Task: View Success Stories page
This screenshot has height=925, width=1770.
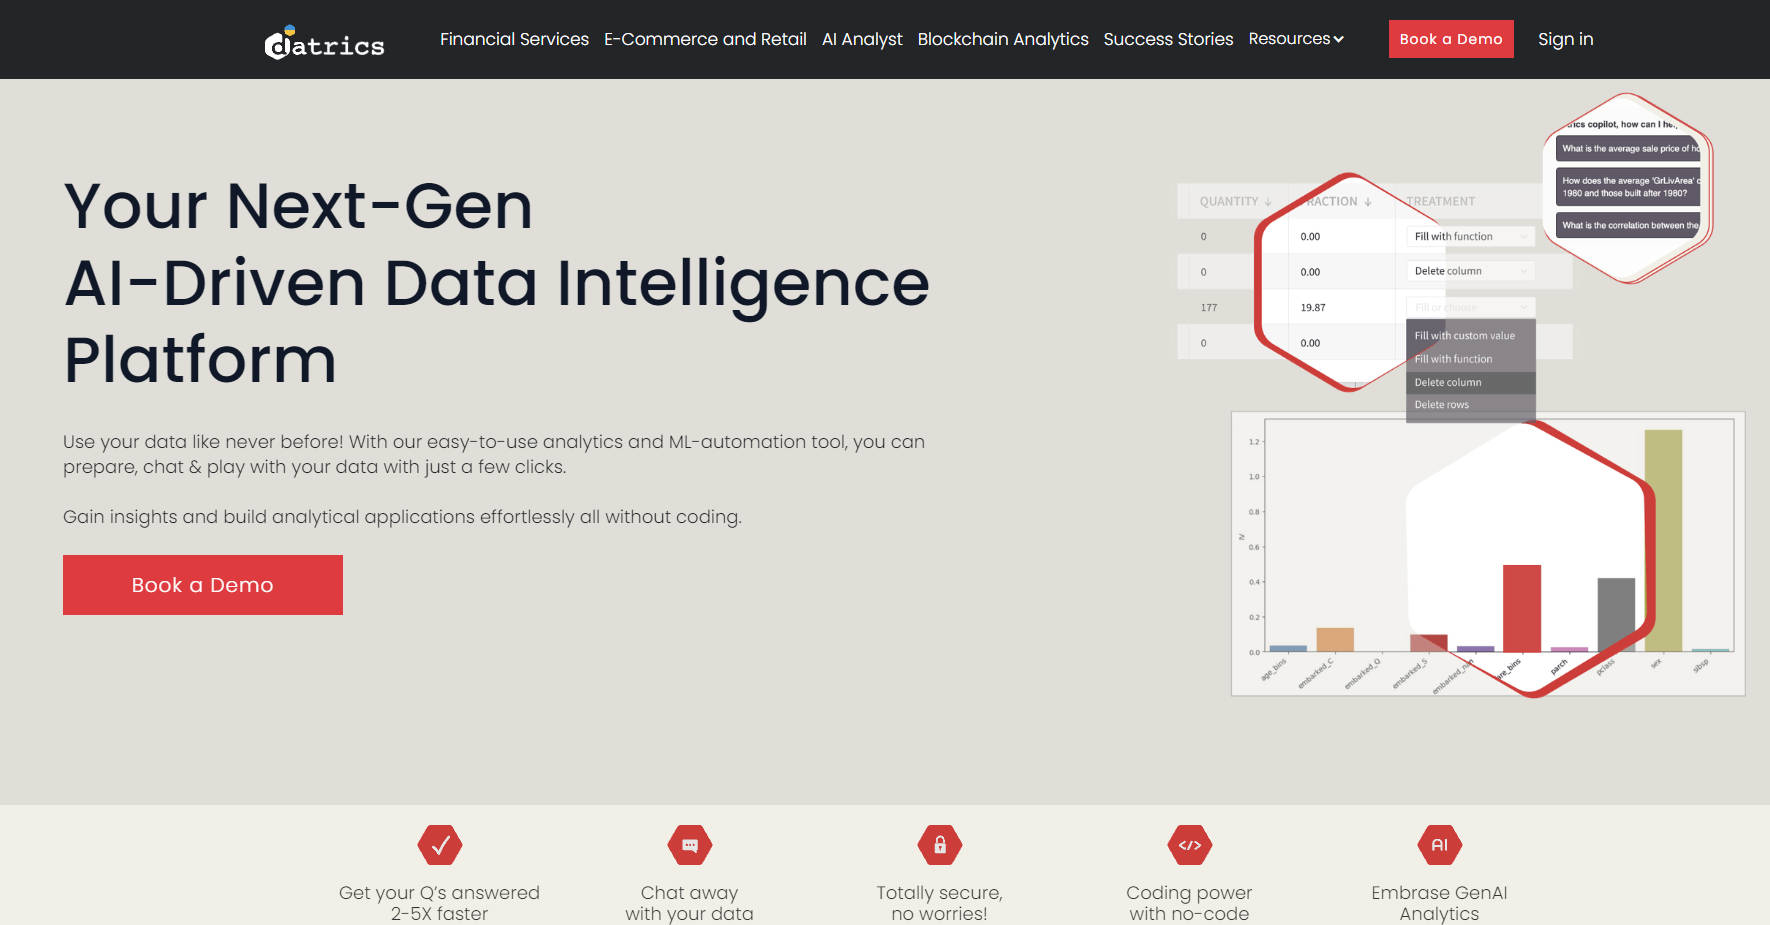Action: [1168, 39]
